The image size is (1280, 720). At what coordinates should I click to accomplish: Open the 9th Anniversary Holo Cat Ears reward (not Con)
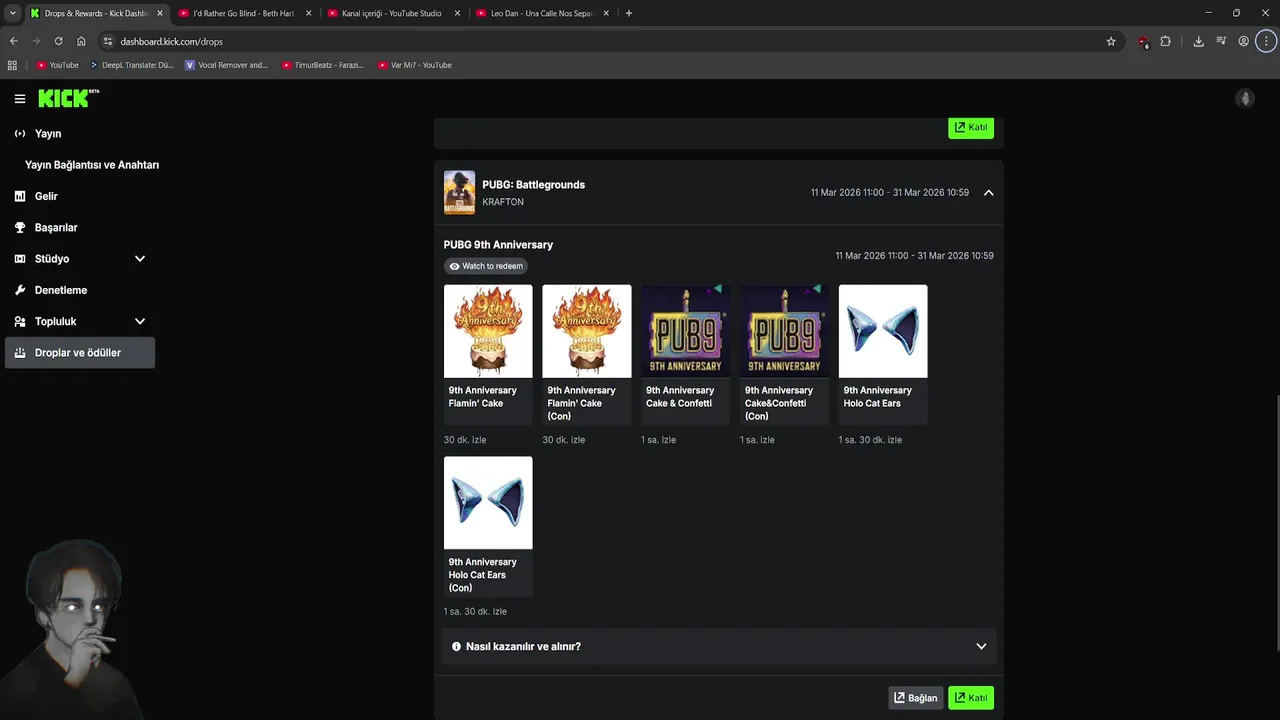883,331
